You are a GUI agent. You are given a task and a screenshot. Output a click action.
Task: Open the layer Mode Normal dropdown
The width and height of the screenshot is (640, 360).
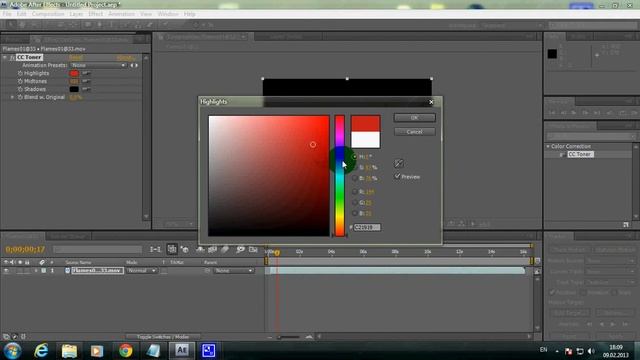[141, 271]
